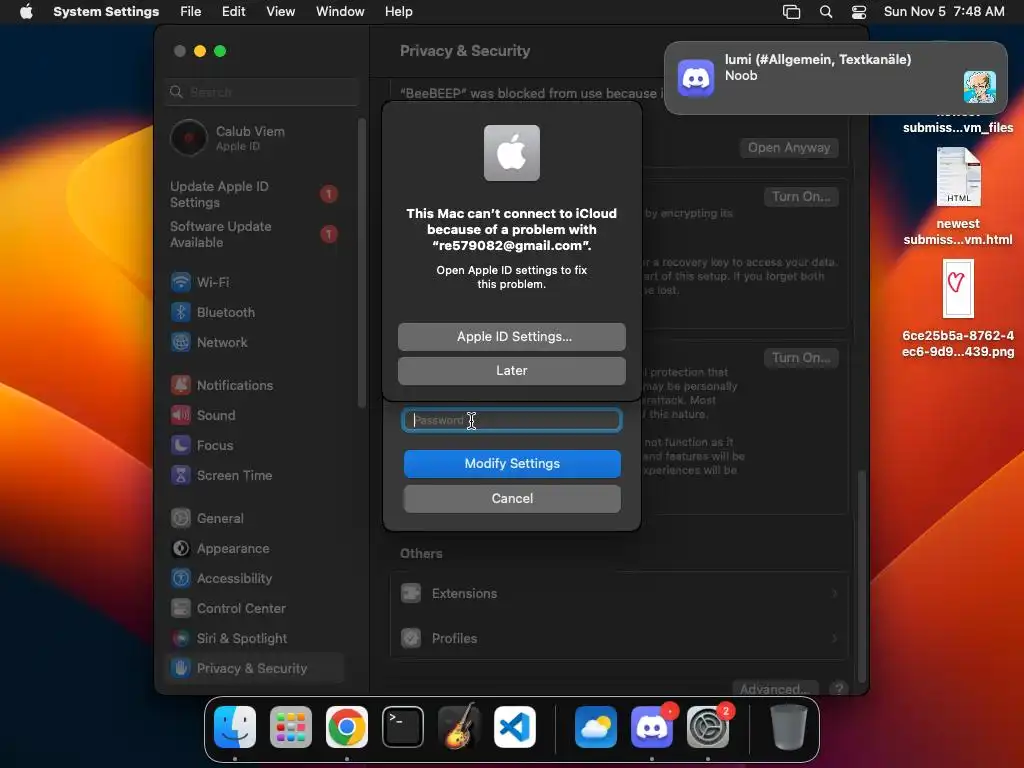Open Update Apple ID Settings item
The height and width of the screenshot is (768, 1024).
pos(255,194)
